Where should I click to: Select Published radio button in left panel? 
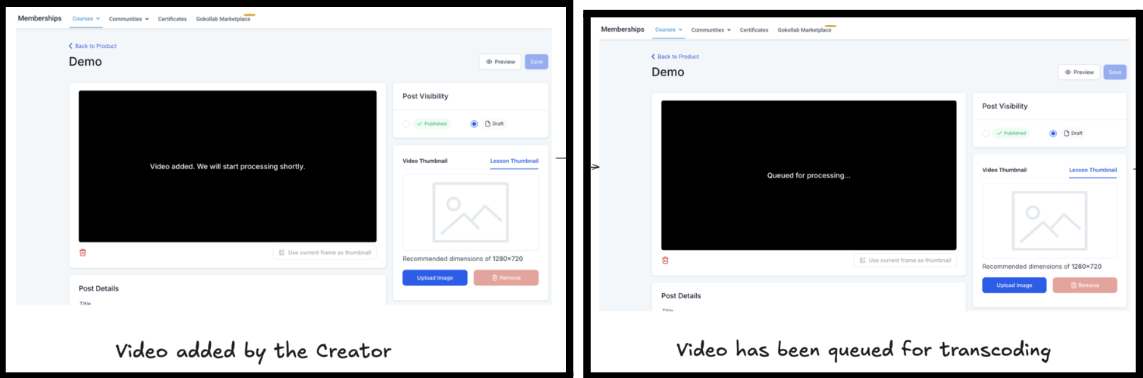406,124
